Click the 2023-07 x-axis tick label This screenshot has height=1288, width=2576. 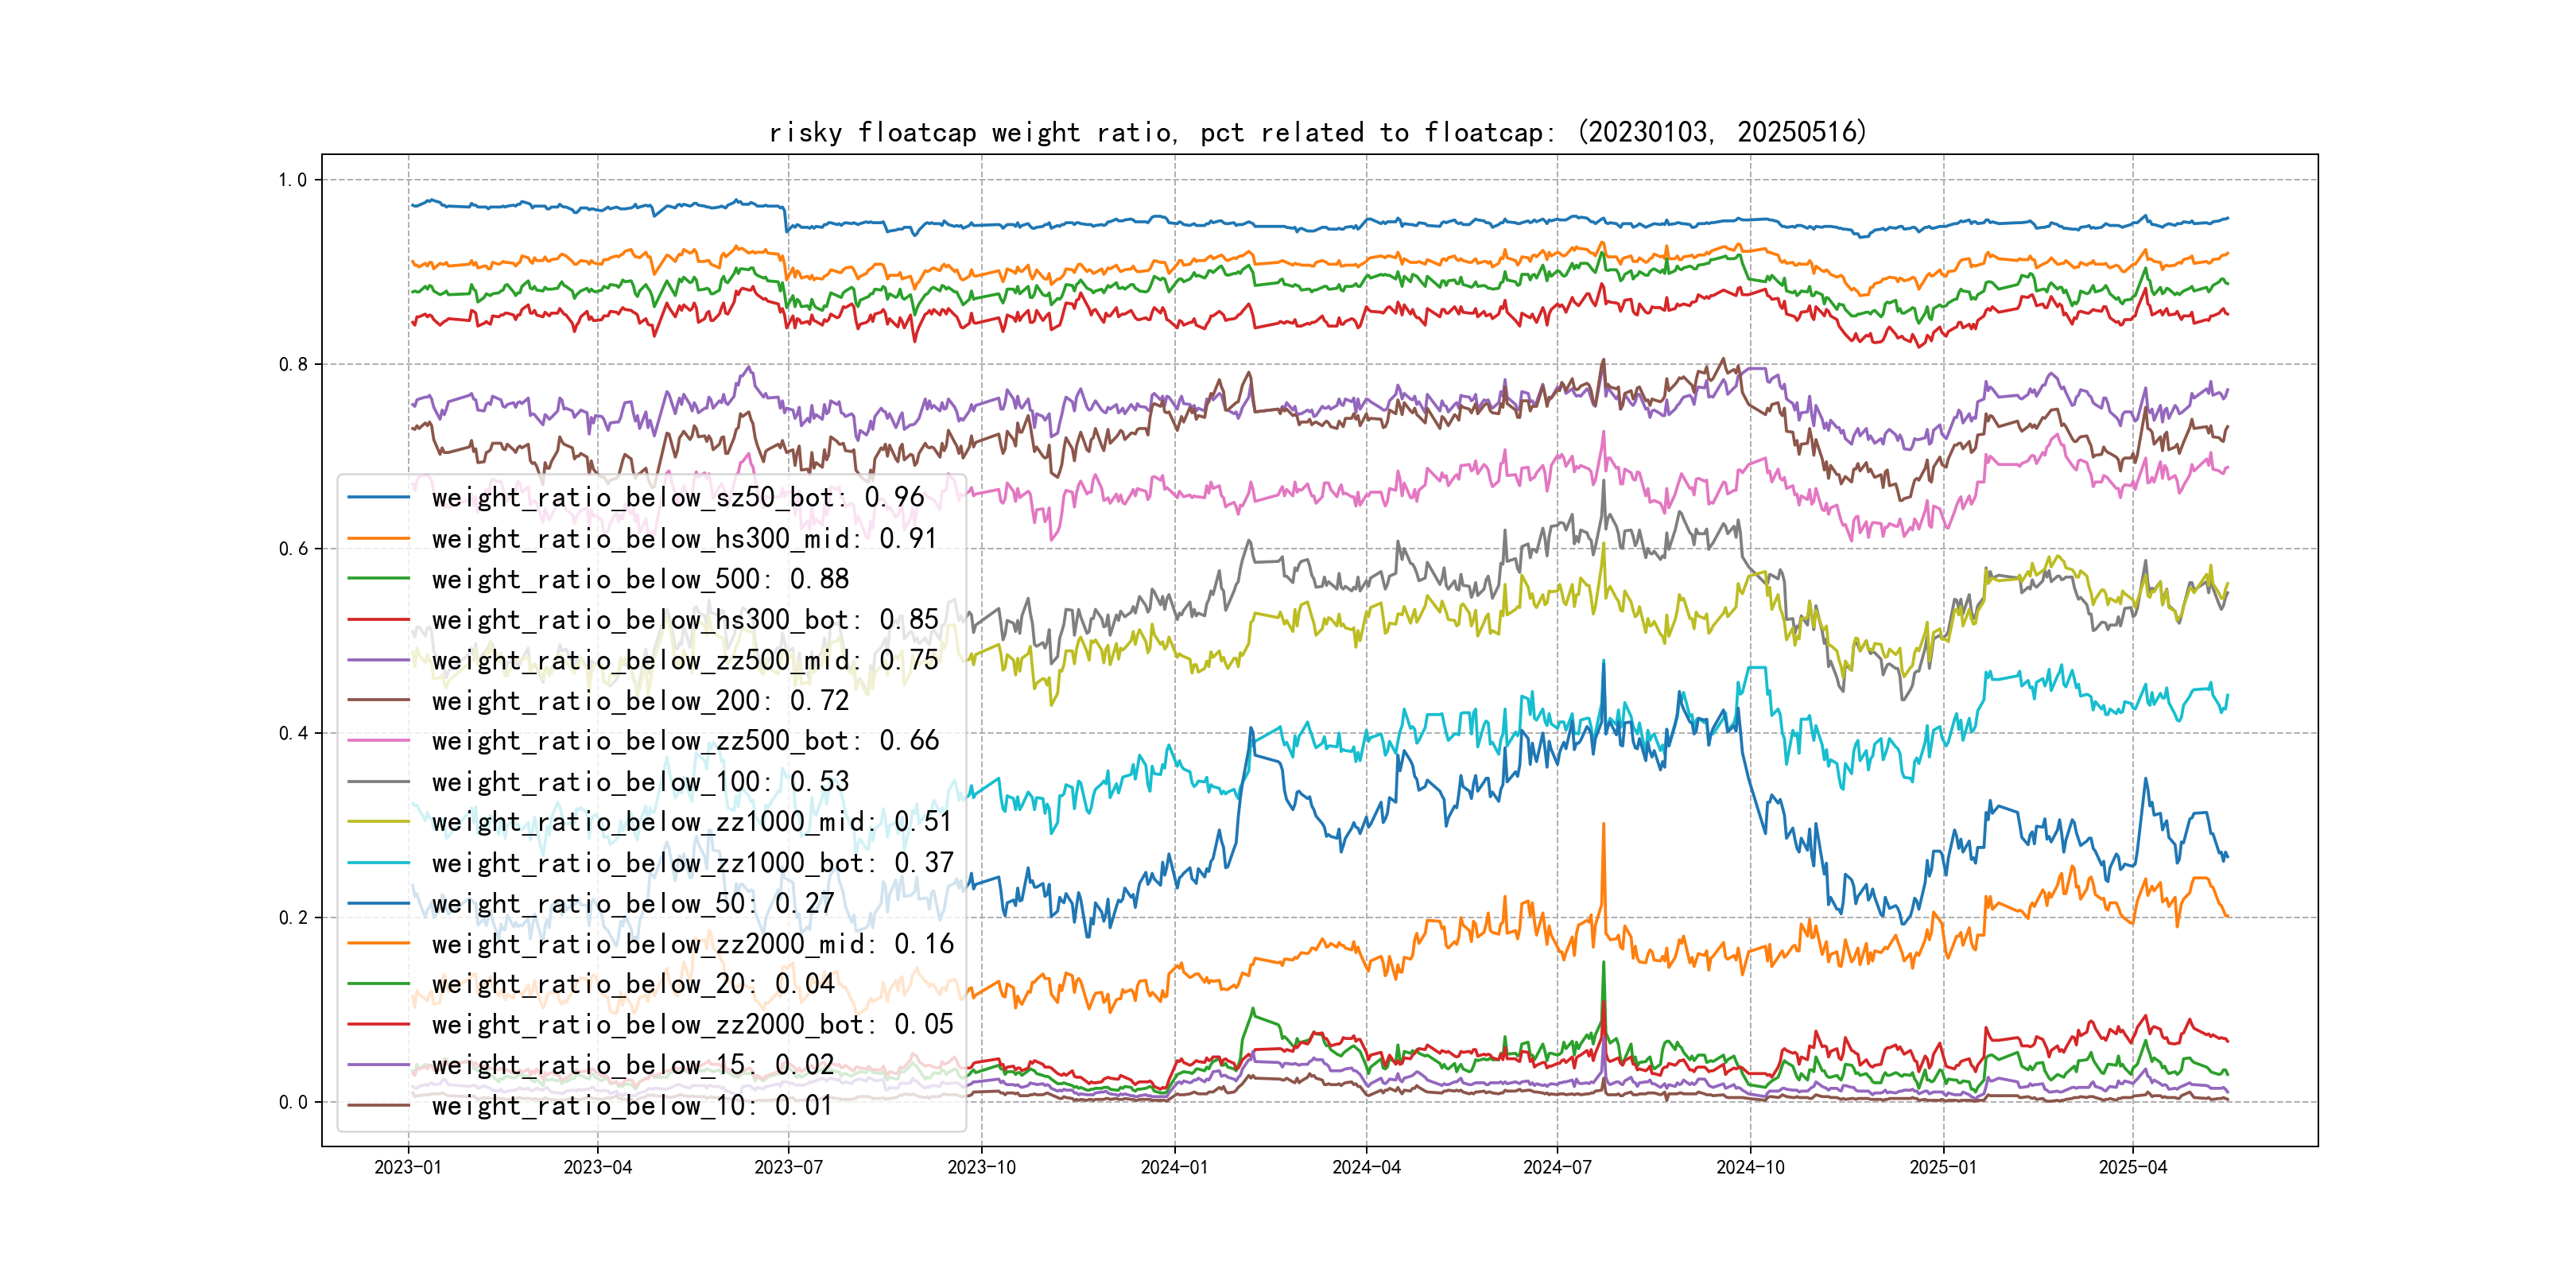788,1167
